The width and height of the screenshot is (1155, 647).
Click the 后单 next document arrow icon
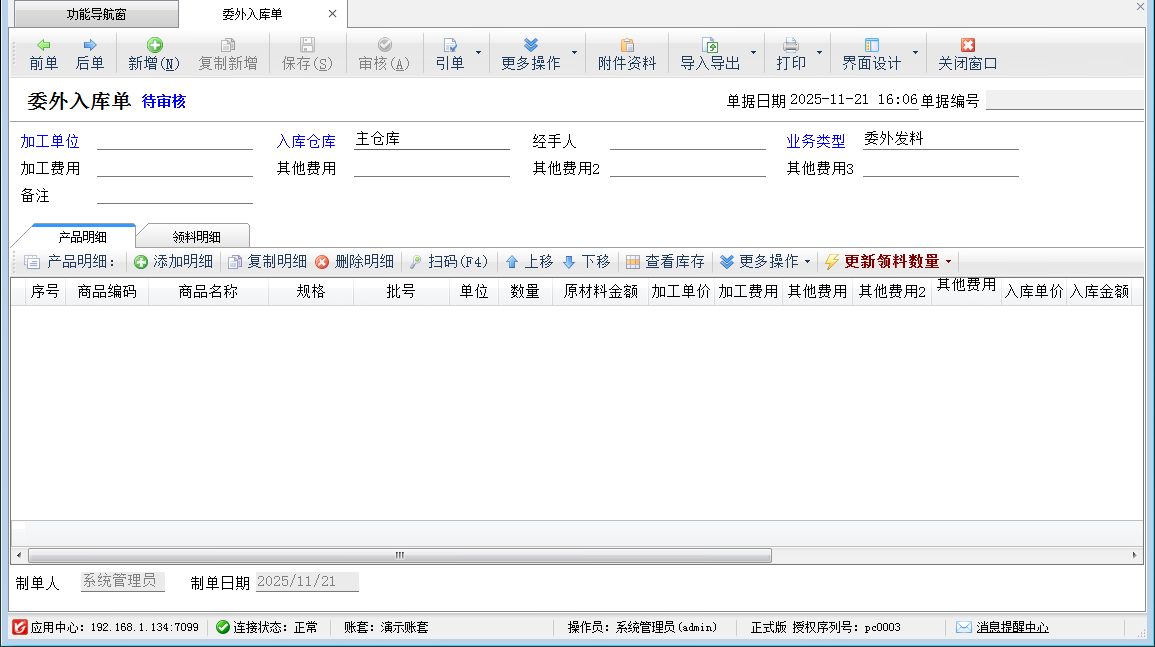[x=90, y=45]
